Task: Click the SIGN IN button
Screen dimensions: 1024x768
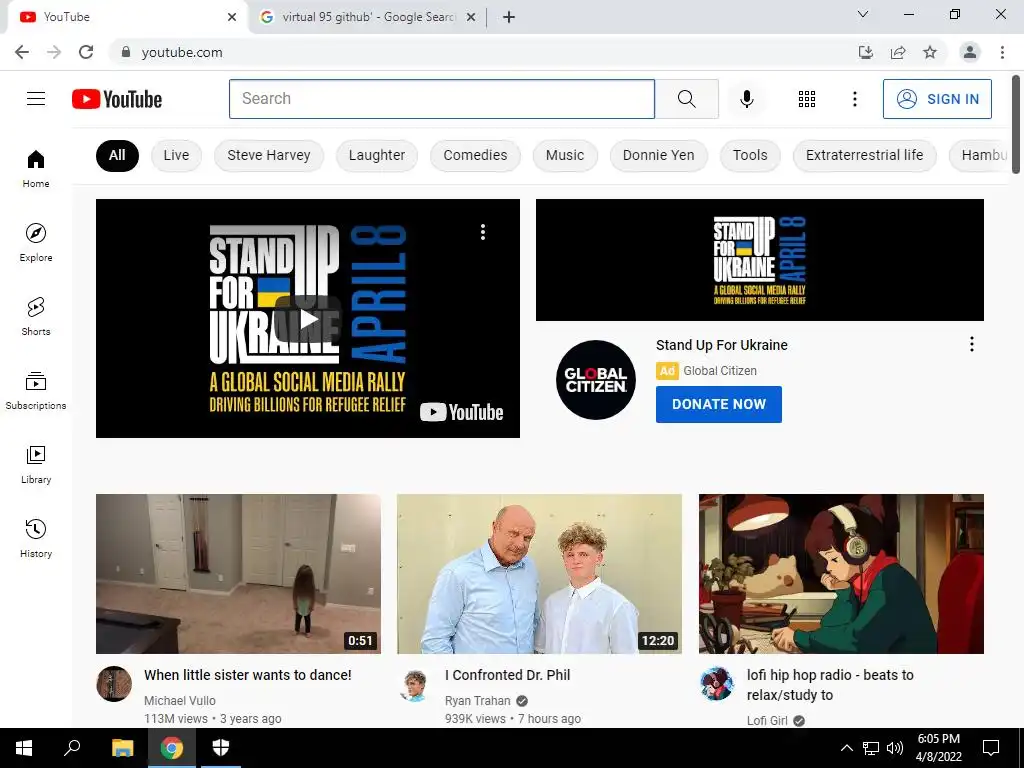Action: click(x=937, y=99)
